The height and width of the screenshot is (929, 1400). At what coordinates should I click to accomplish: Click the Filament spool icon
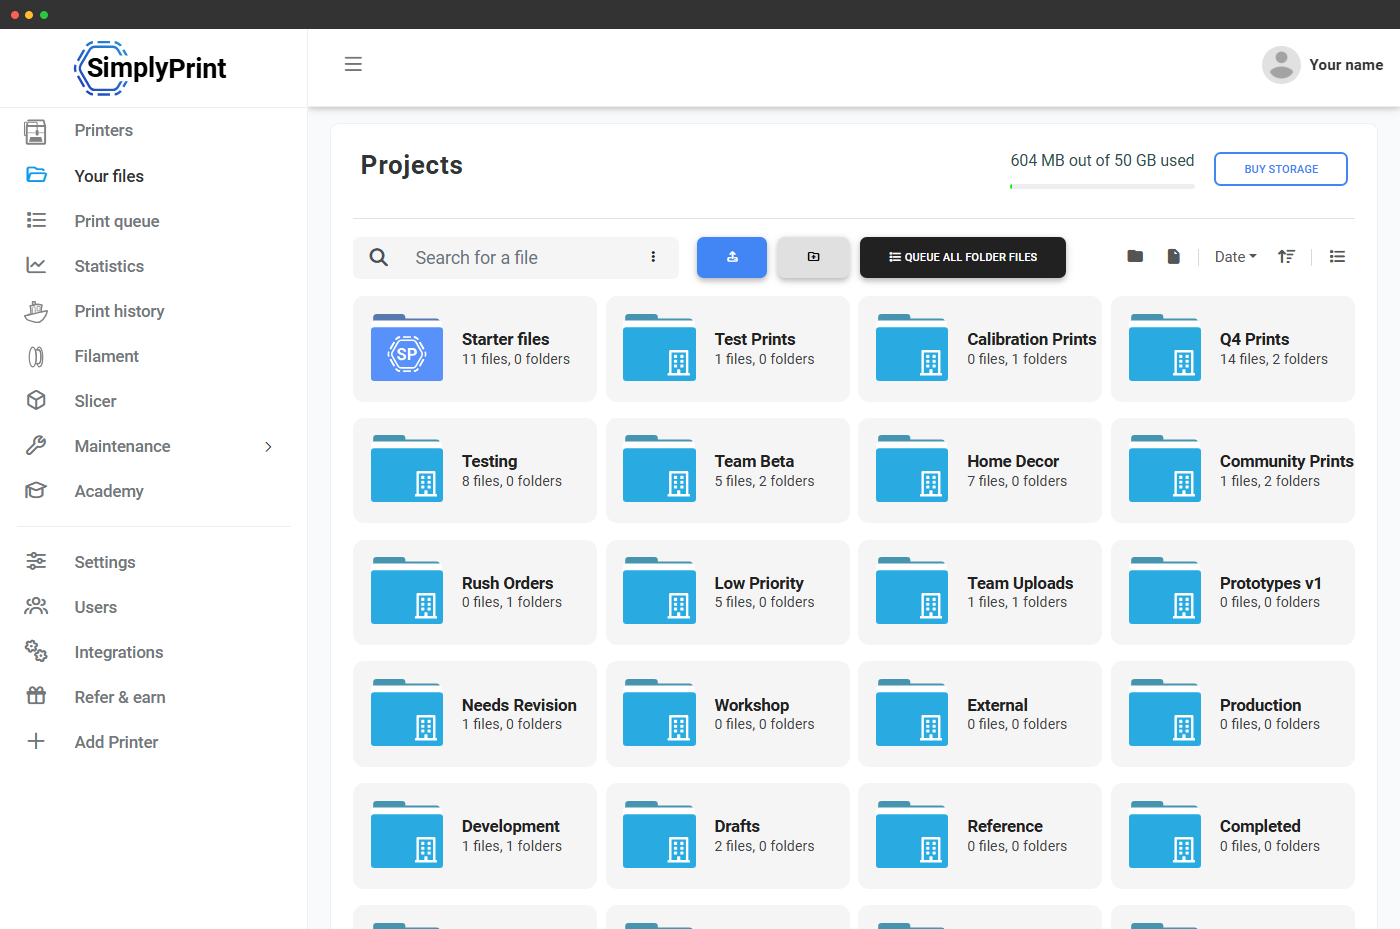point(36,356)
